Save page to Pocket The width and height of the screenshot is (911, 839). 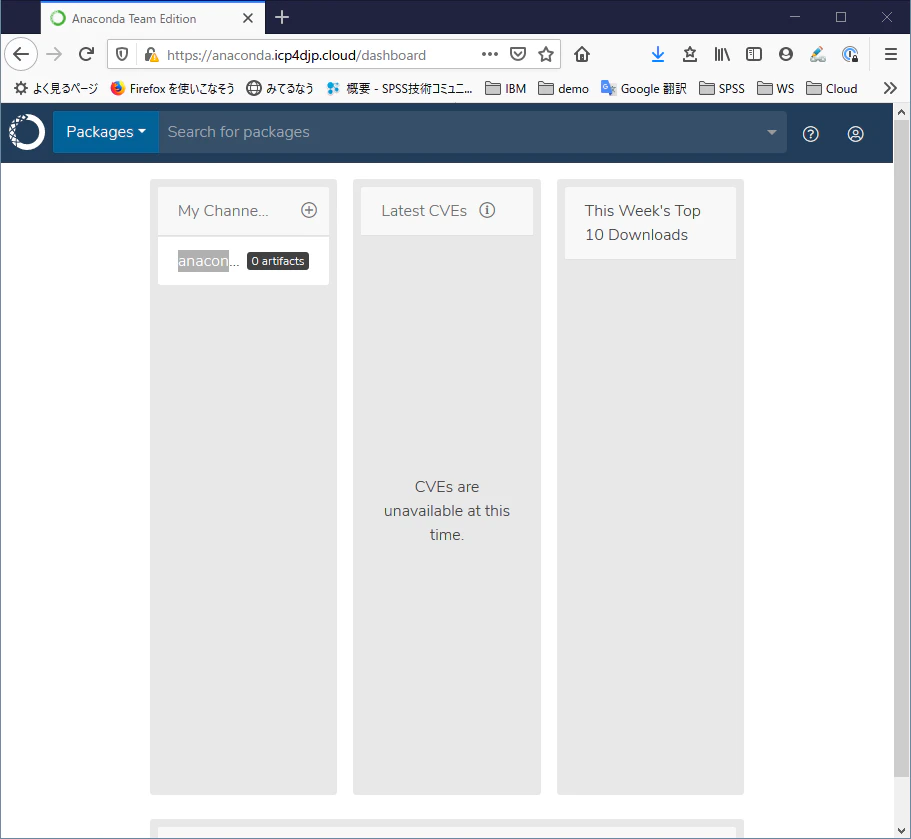click(x=518, y=54)
